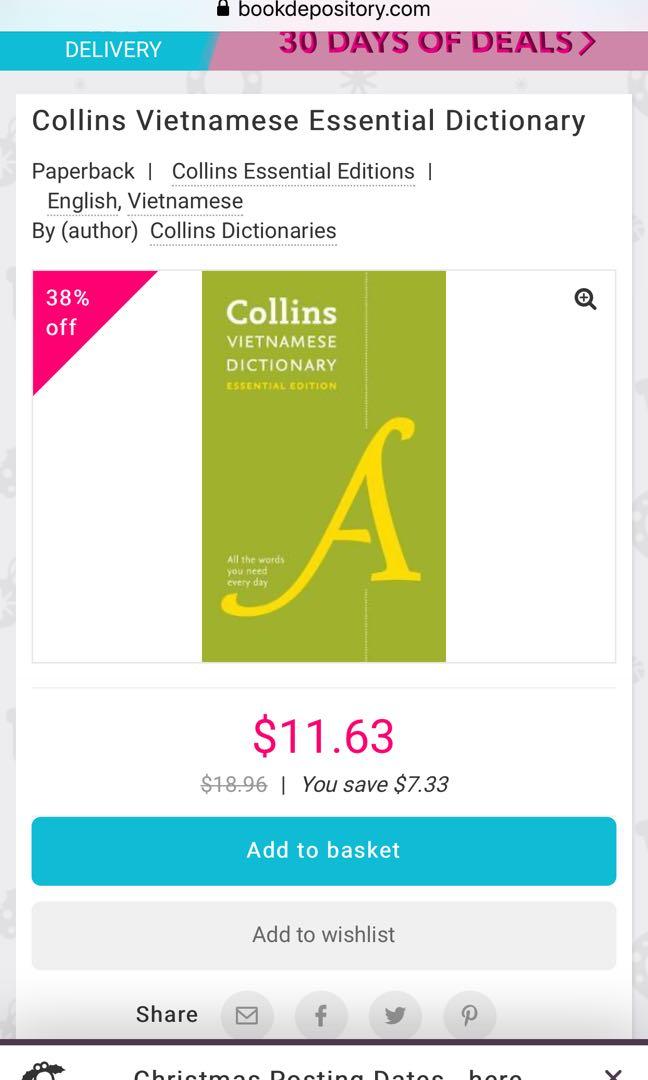Switch to the DELIVERY tab
648x1080 pixels.
[113, 49]
